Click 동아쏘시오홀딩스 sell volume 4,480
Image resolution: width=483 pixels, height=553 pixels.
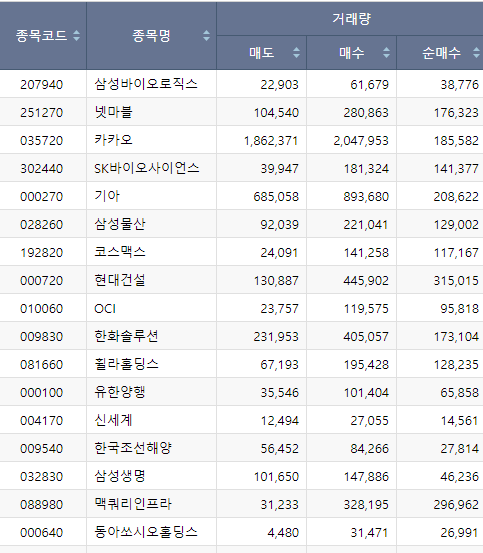point(283,533)
